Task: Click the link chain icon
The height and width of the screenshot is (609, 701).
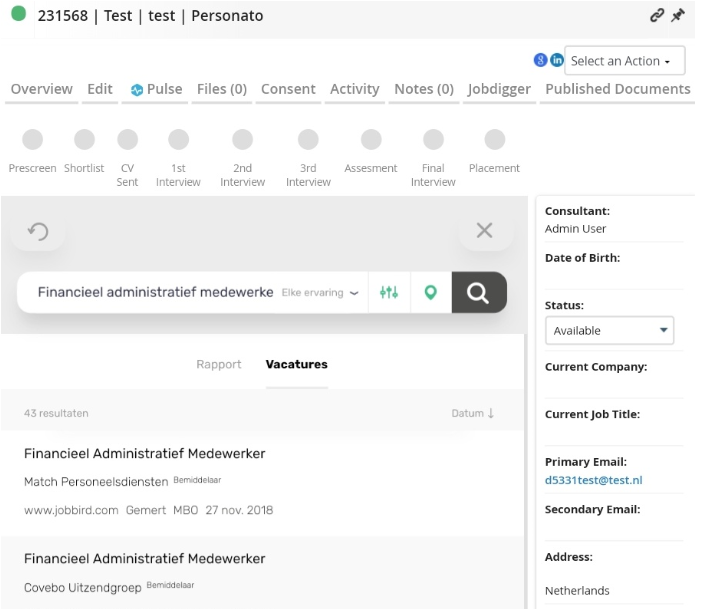Action: pos(656,15)
